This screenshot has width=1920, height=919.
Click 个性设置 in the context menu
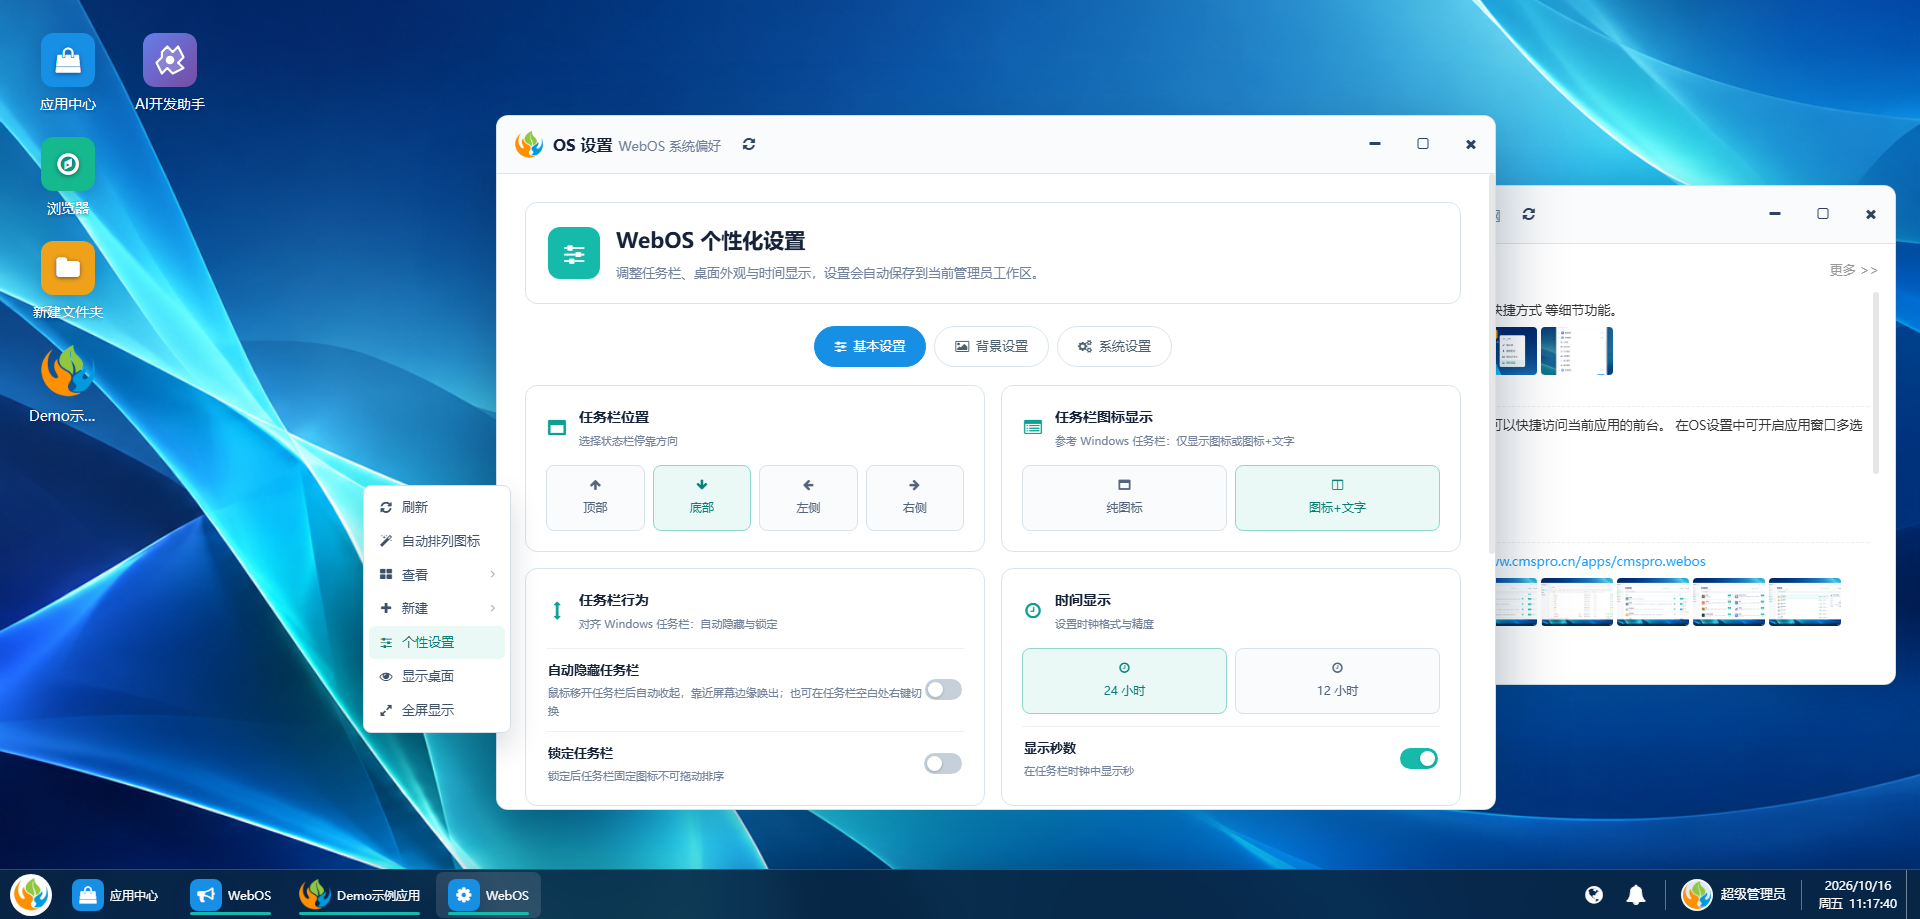(x=437, y=642)
